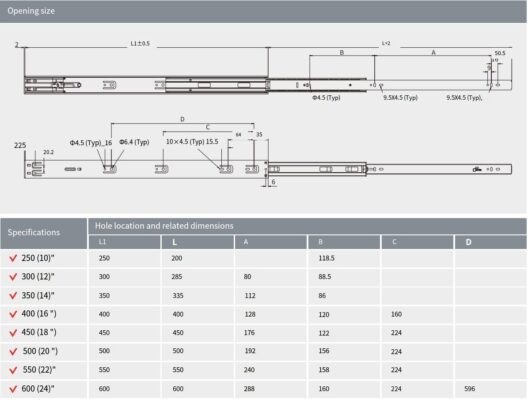Click the value 285 in column L
This screenshot has height=400, width=528.
(x=177, y=277)
